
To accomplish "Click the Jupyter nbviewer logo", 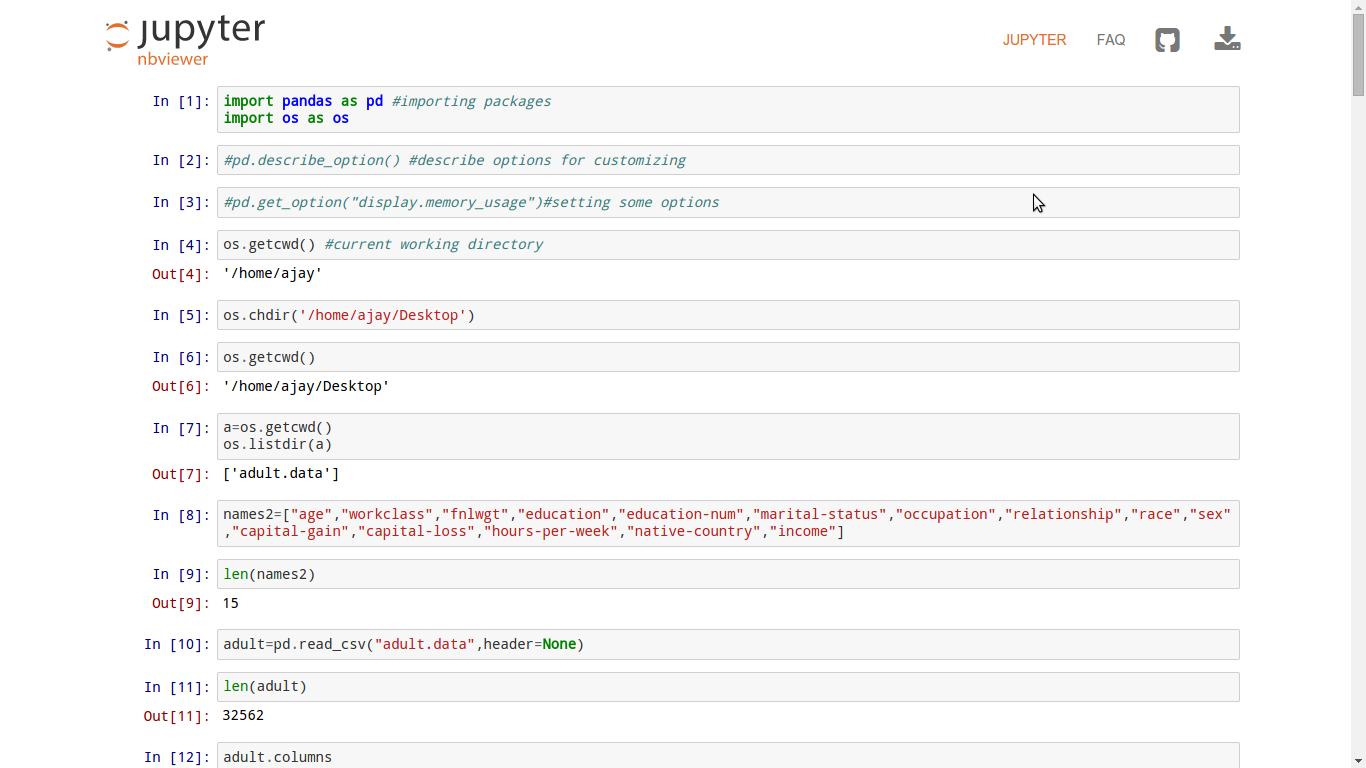I will (186, 41).
